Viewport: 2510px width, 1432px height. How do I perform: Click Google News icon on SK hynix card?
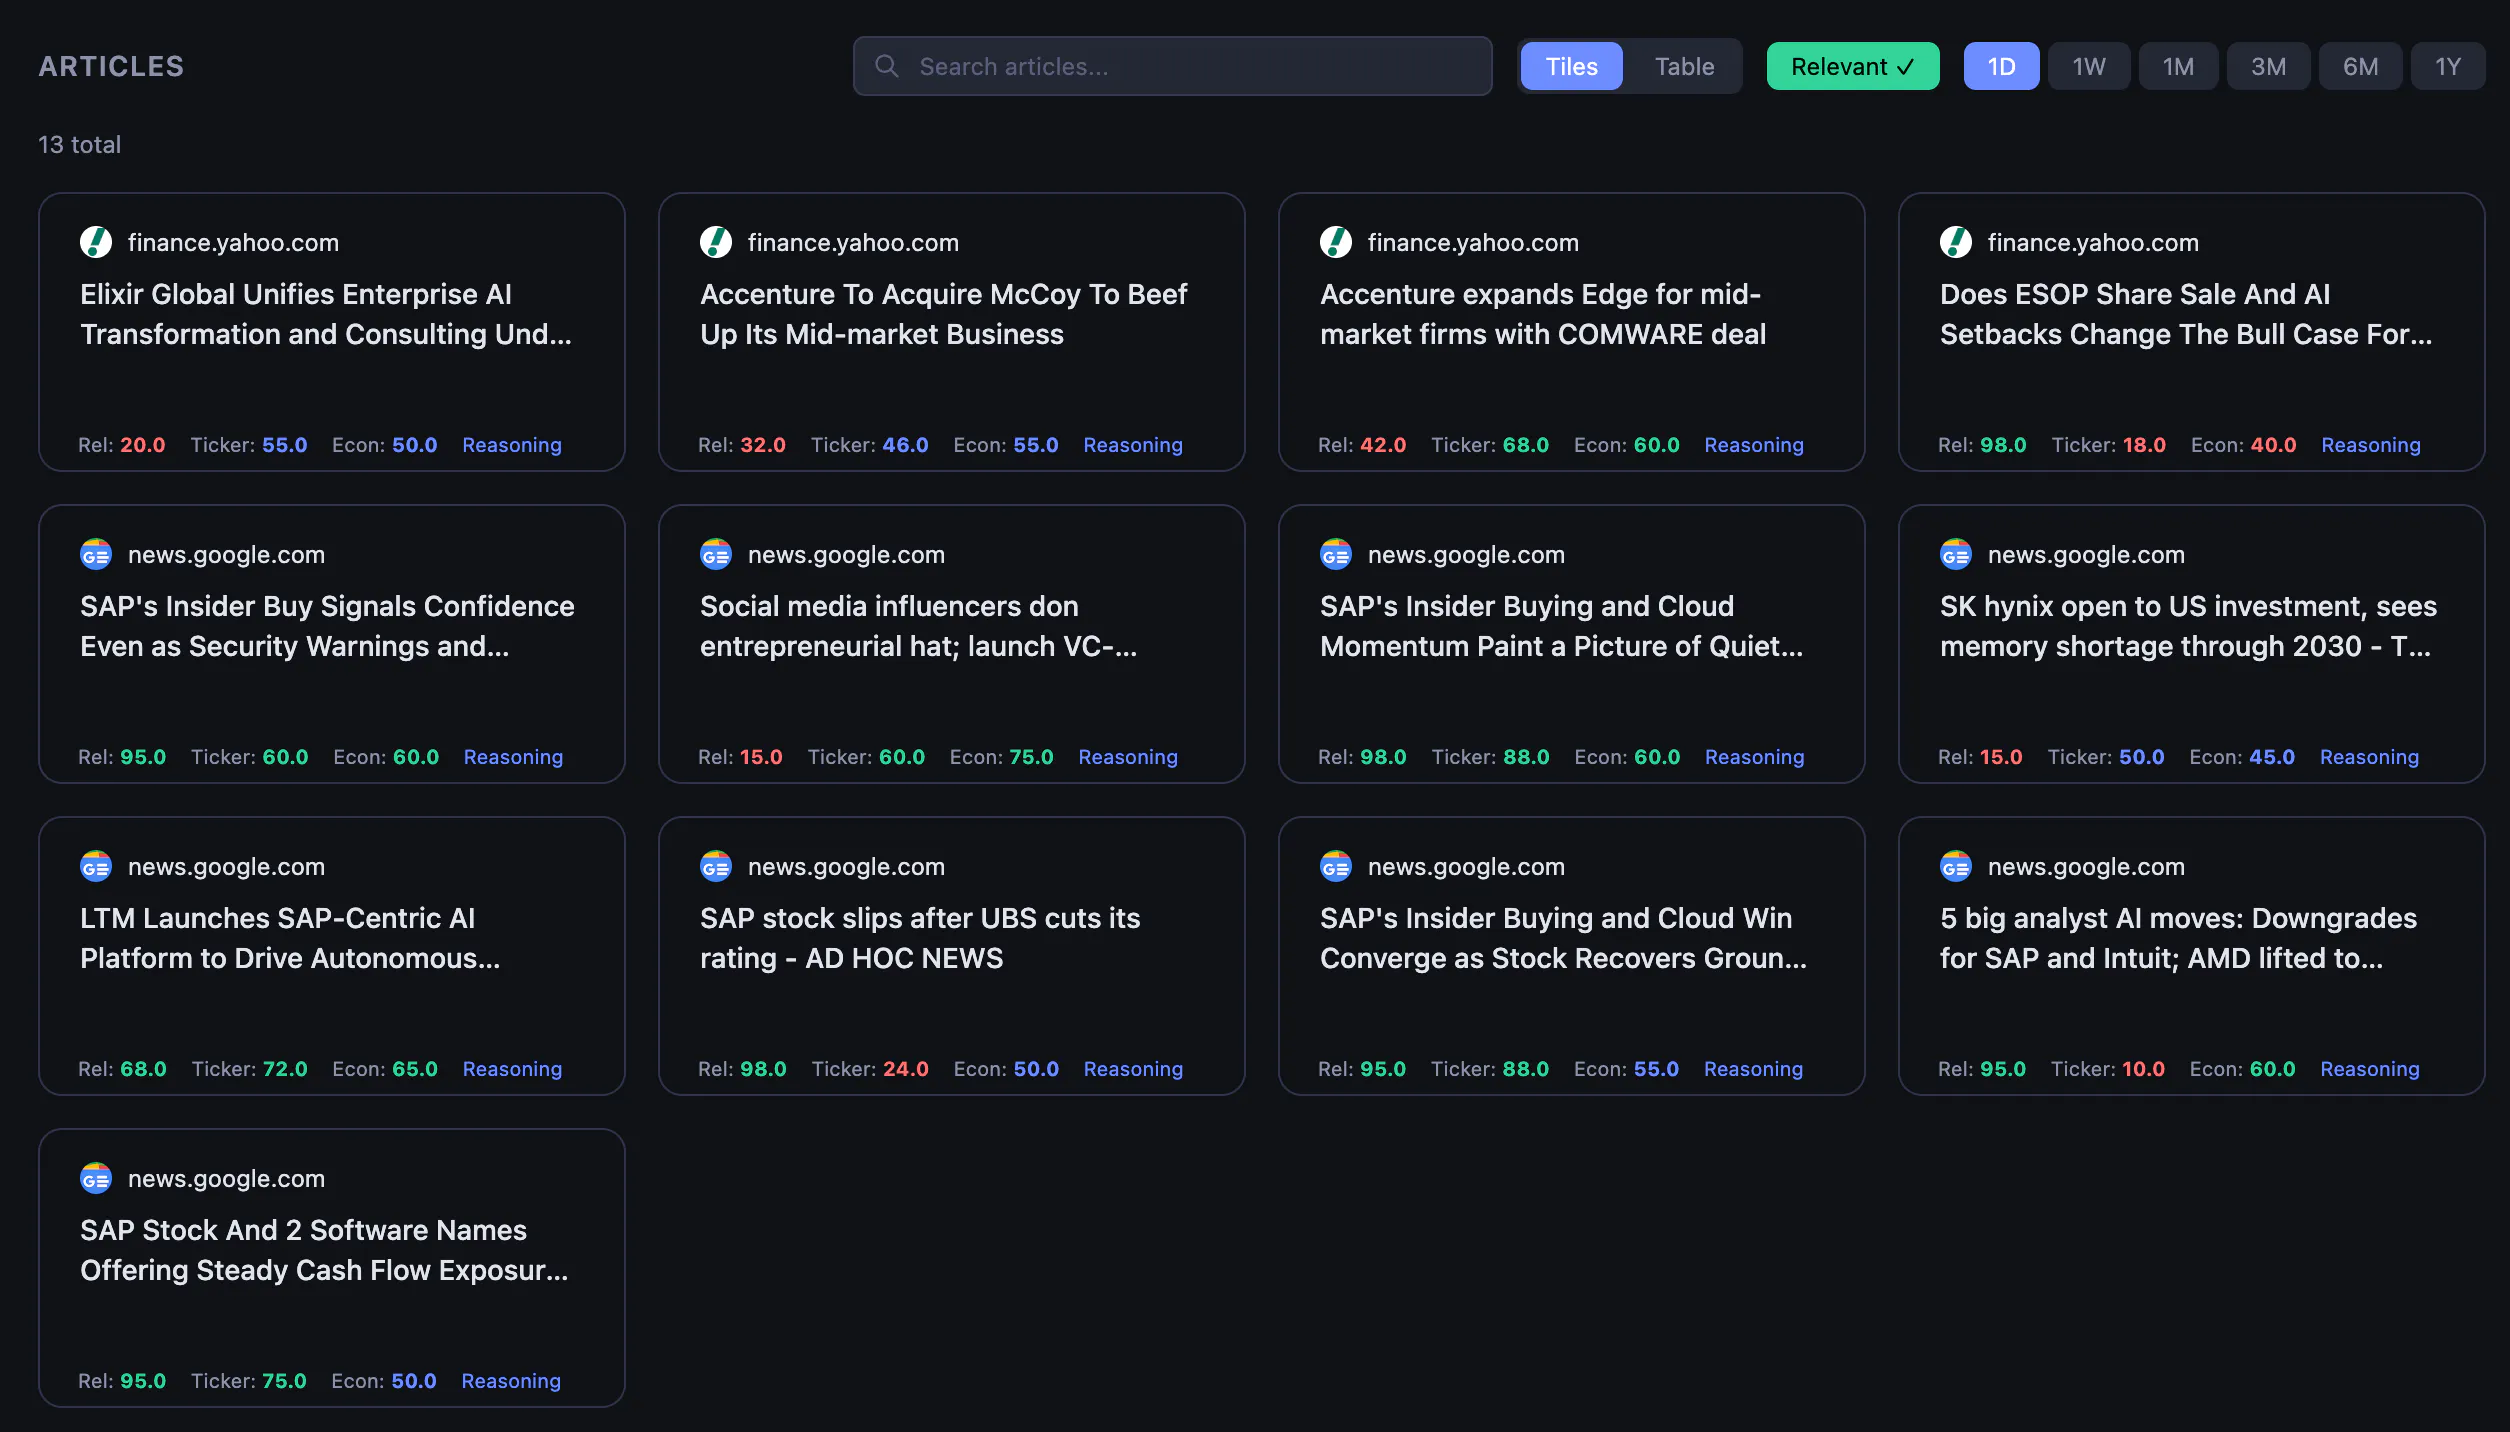1956,554
